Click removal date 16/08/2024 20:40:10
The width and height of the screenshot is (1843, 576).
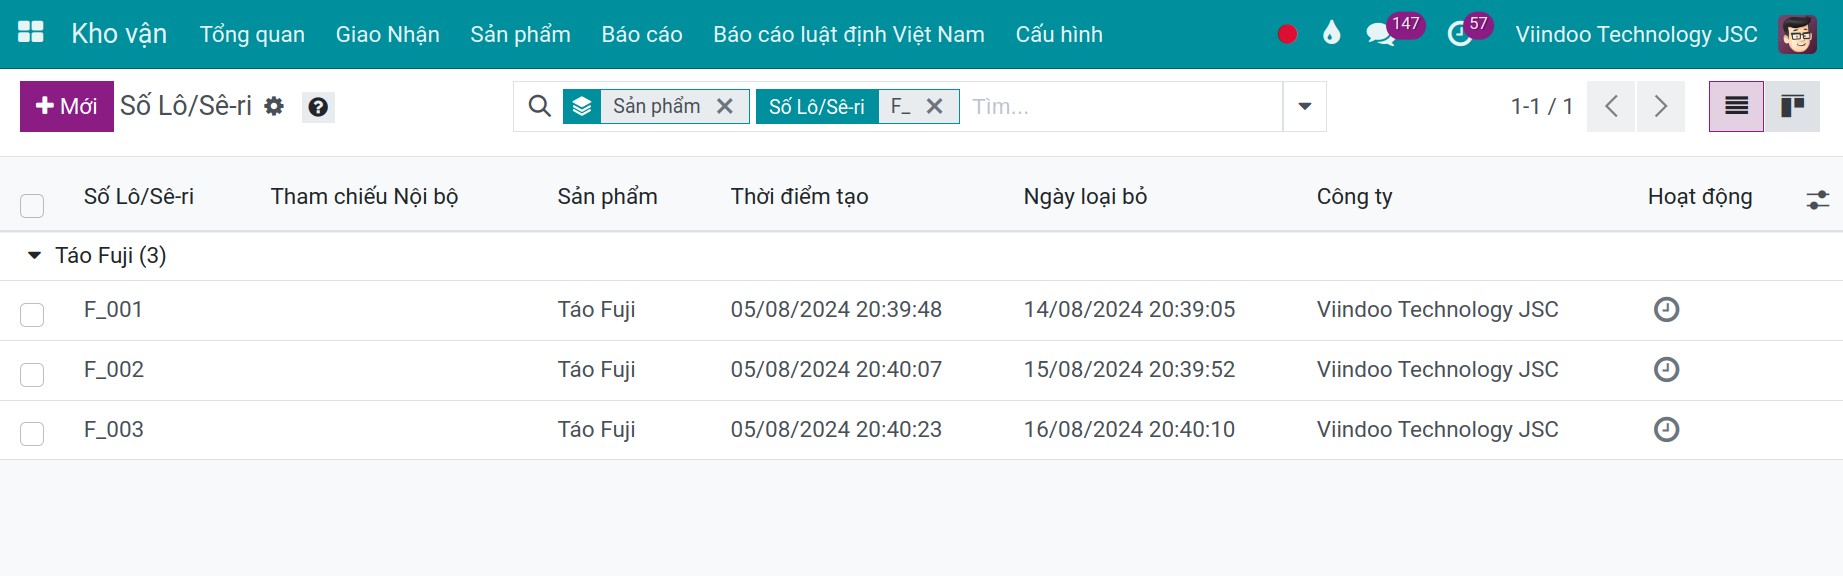(1129, 430)
